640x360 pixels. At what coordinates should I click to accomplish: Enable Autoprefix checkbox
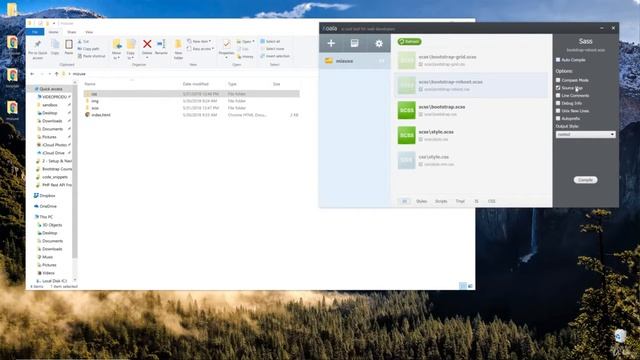[558, 118]
